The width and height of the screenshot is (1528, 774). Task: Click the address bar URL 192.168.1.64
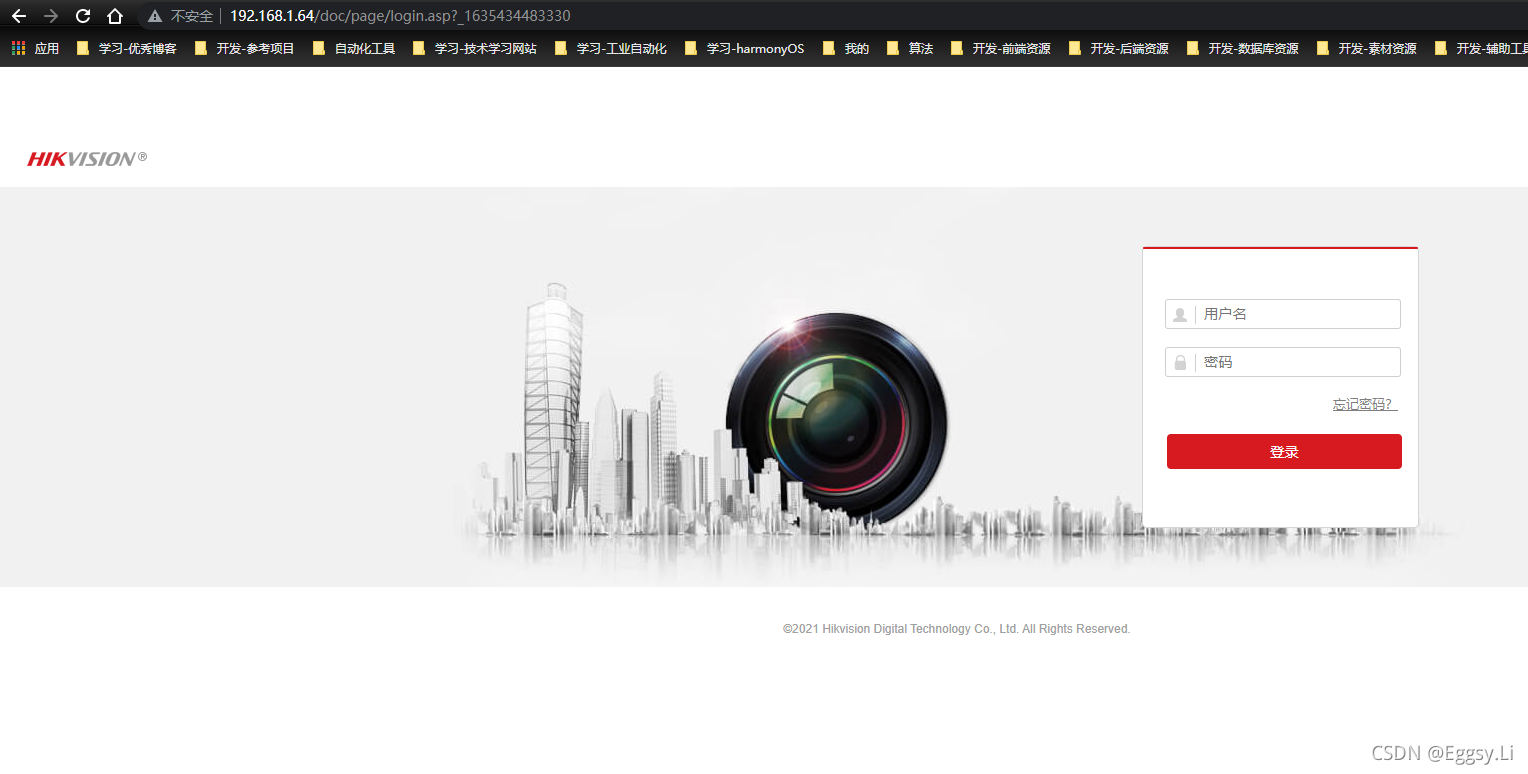(272, 16)
